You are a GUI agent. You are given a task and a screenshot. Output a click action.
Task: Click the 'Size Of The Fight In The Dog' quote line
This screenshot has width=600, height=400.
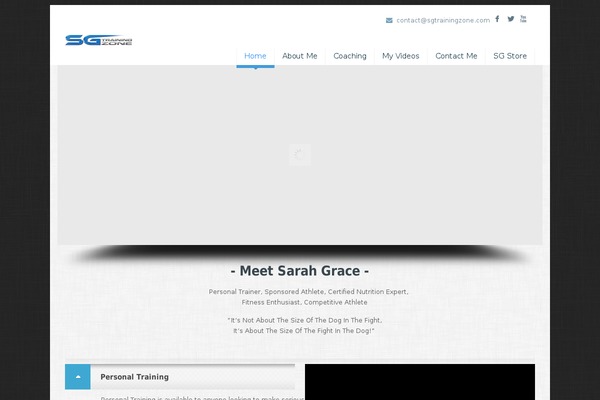click(x=304, y=331)
